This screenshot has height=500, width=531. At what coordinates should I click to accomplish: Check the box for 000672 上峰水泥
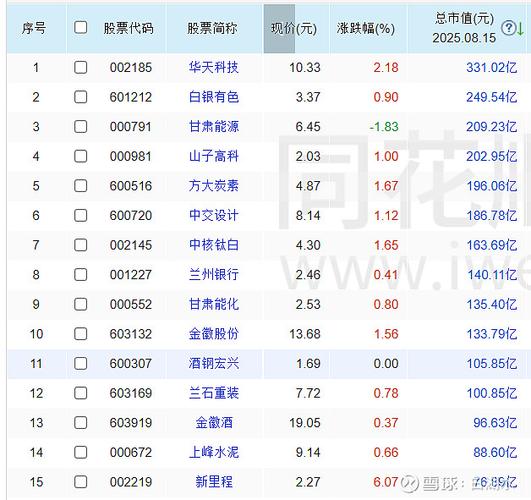[81, 453]
